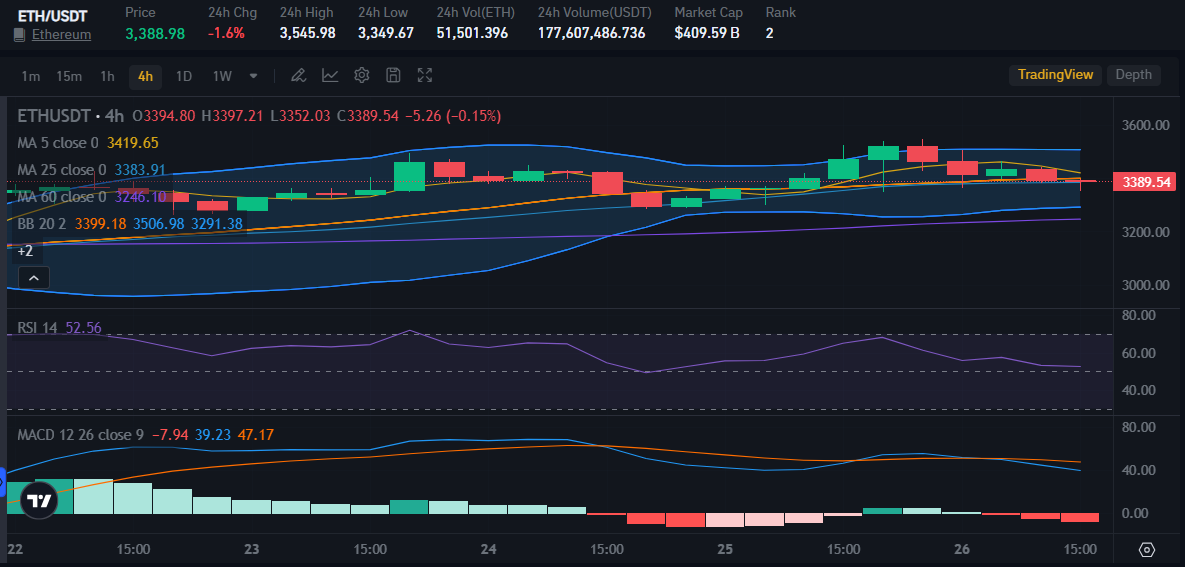Toggle fullscreen chart icon
1185x567 pixels.
(425, 75)
